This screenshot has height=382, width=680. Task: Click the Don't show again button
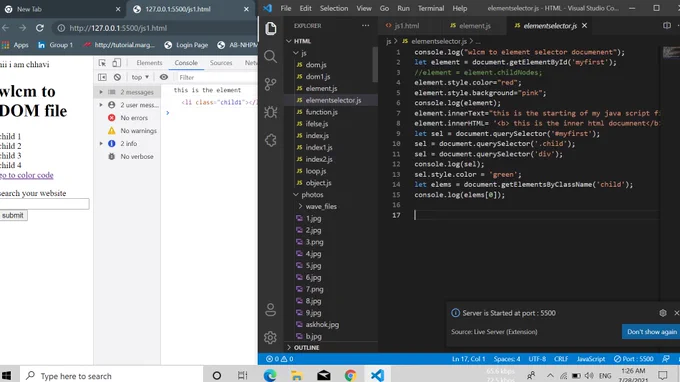click(x=651, y=332)
